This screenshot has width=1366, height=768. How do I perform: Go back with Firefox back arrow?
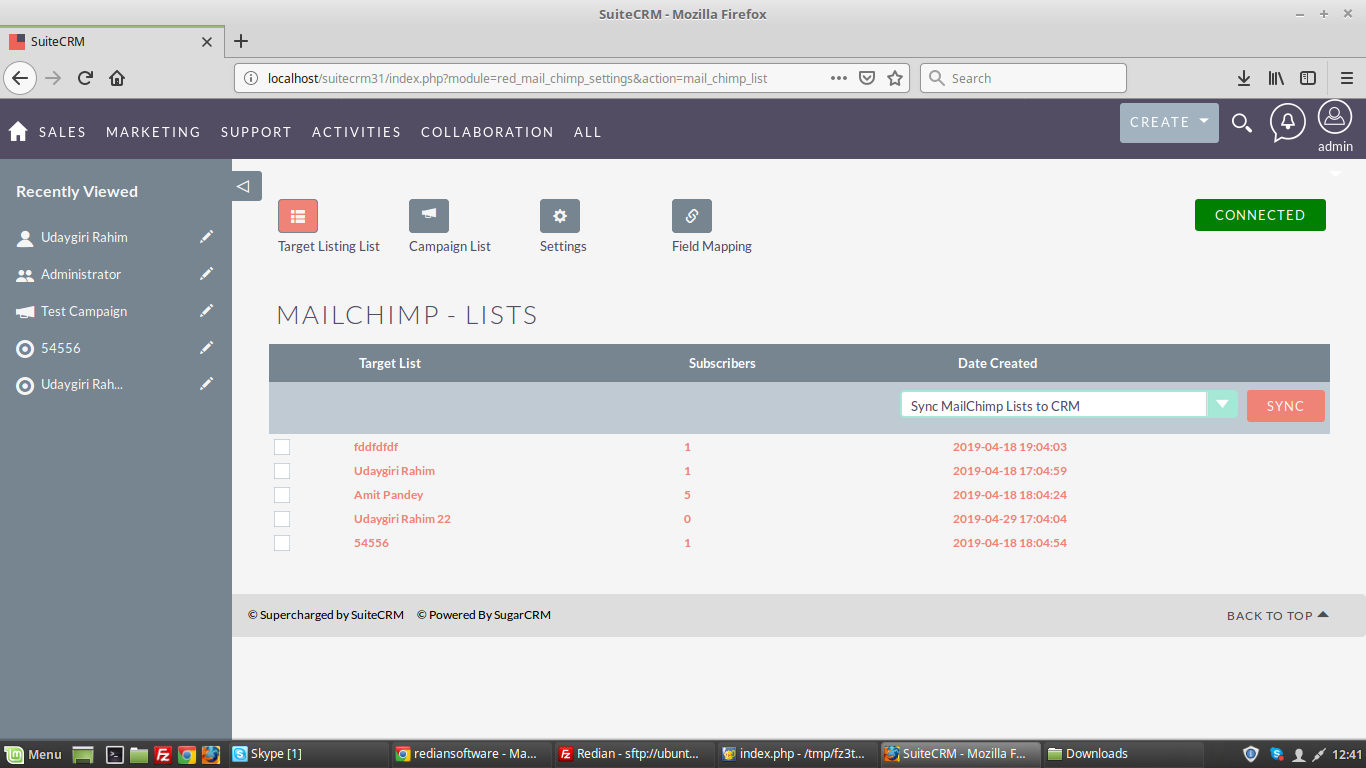pyautogui.click(x=20, y=78)
